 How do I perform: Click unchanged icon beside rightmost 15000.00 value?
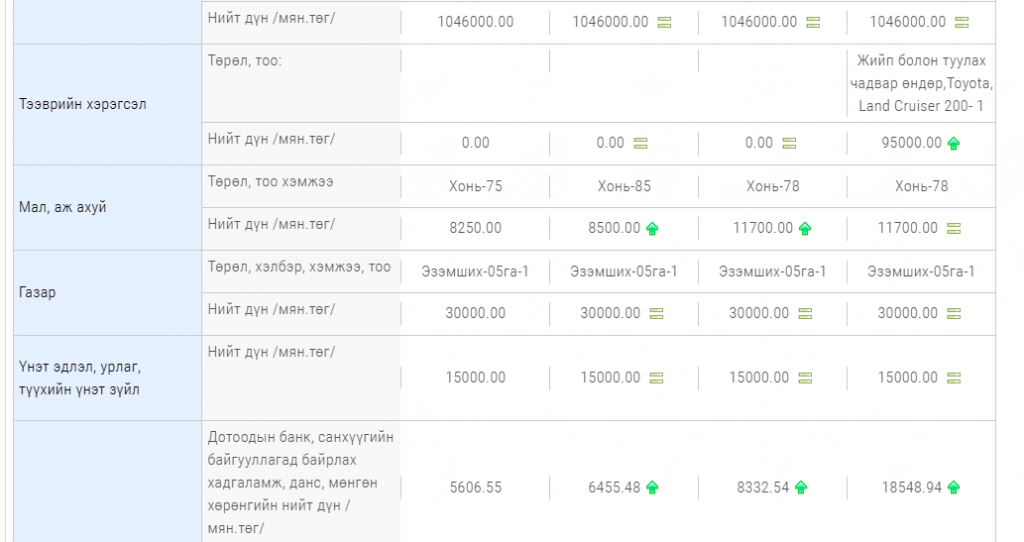[x=954, y=378]
